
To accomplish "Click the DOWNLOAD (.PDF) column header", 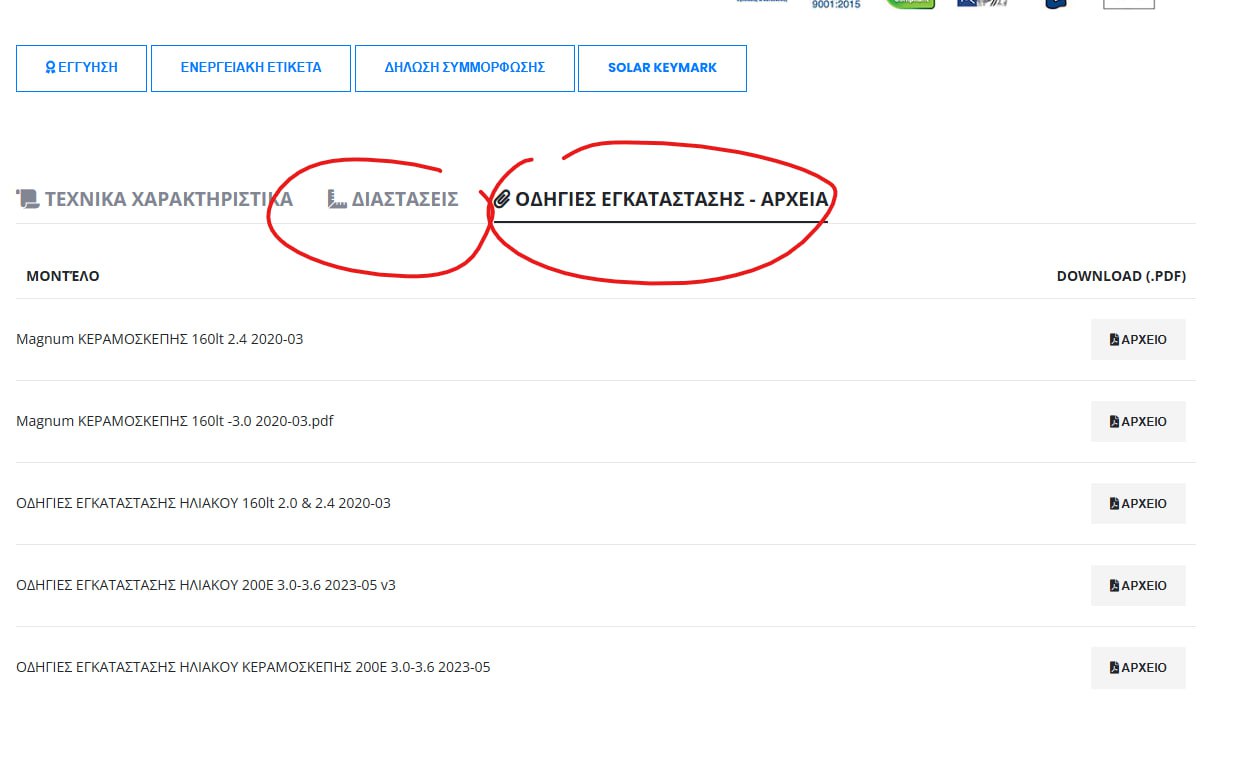I will (x=1121, y=276).
